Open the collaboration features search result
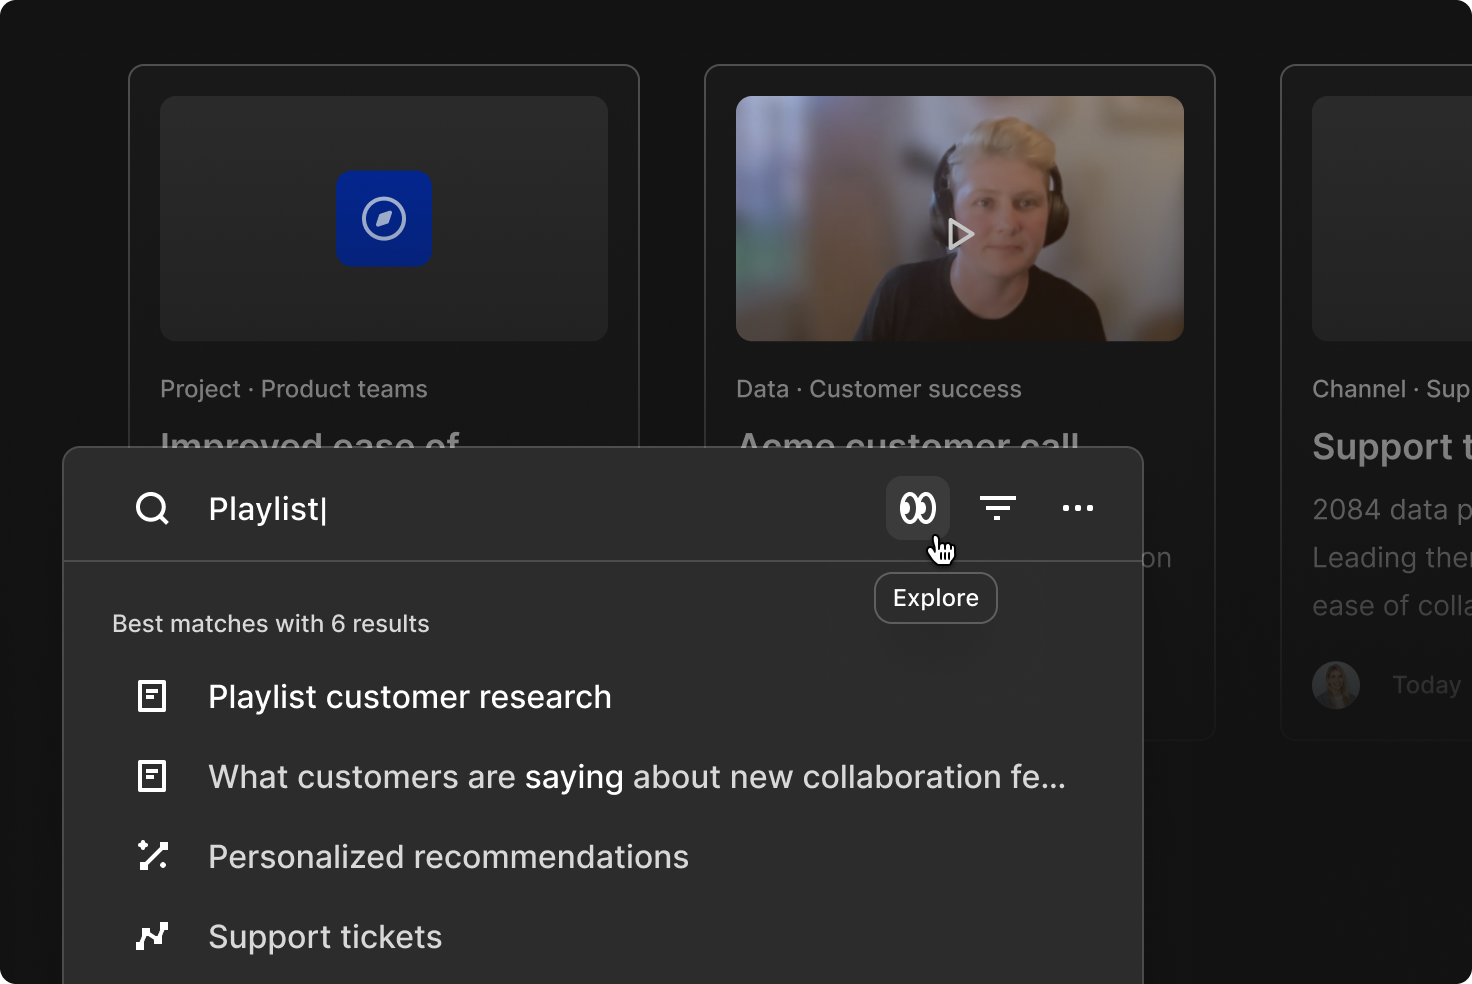 pyautogui.click(x=637, y=776)
